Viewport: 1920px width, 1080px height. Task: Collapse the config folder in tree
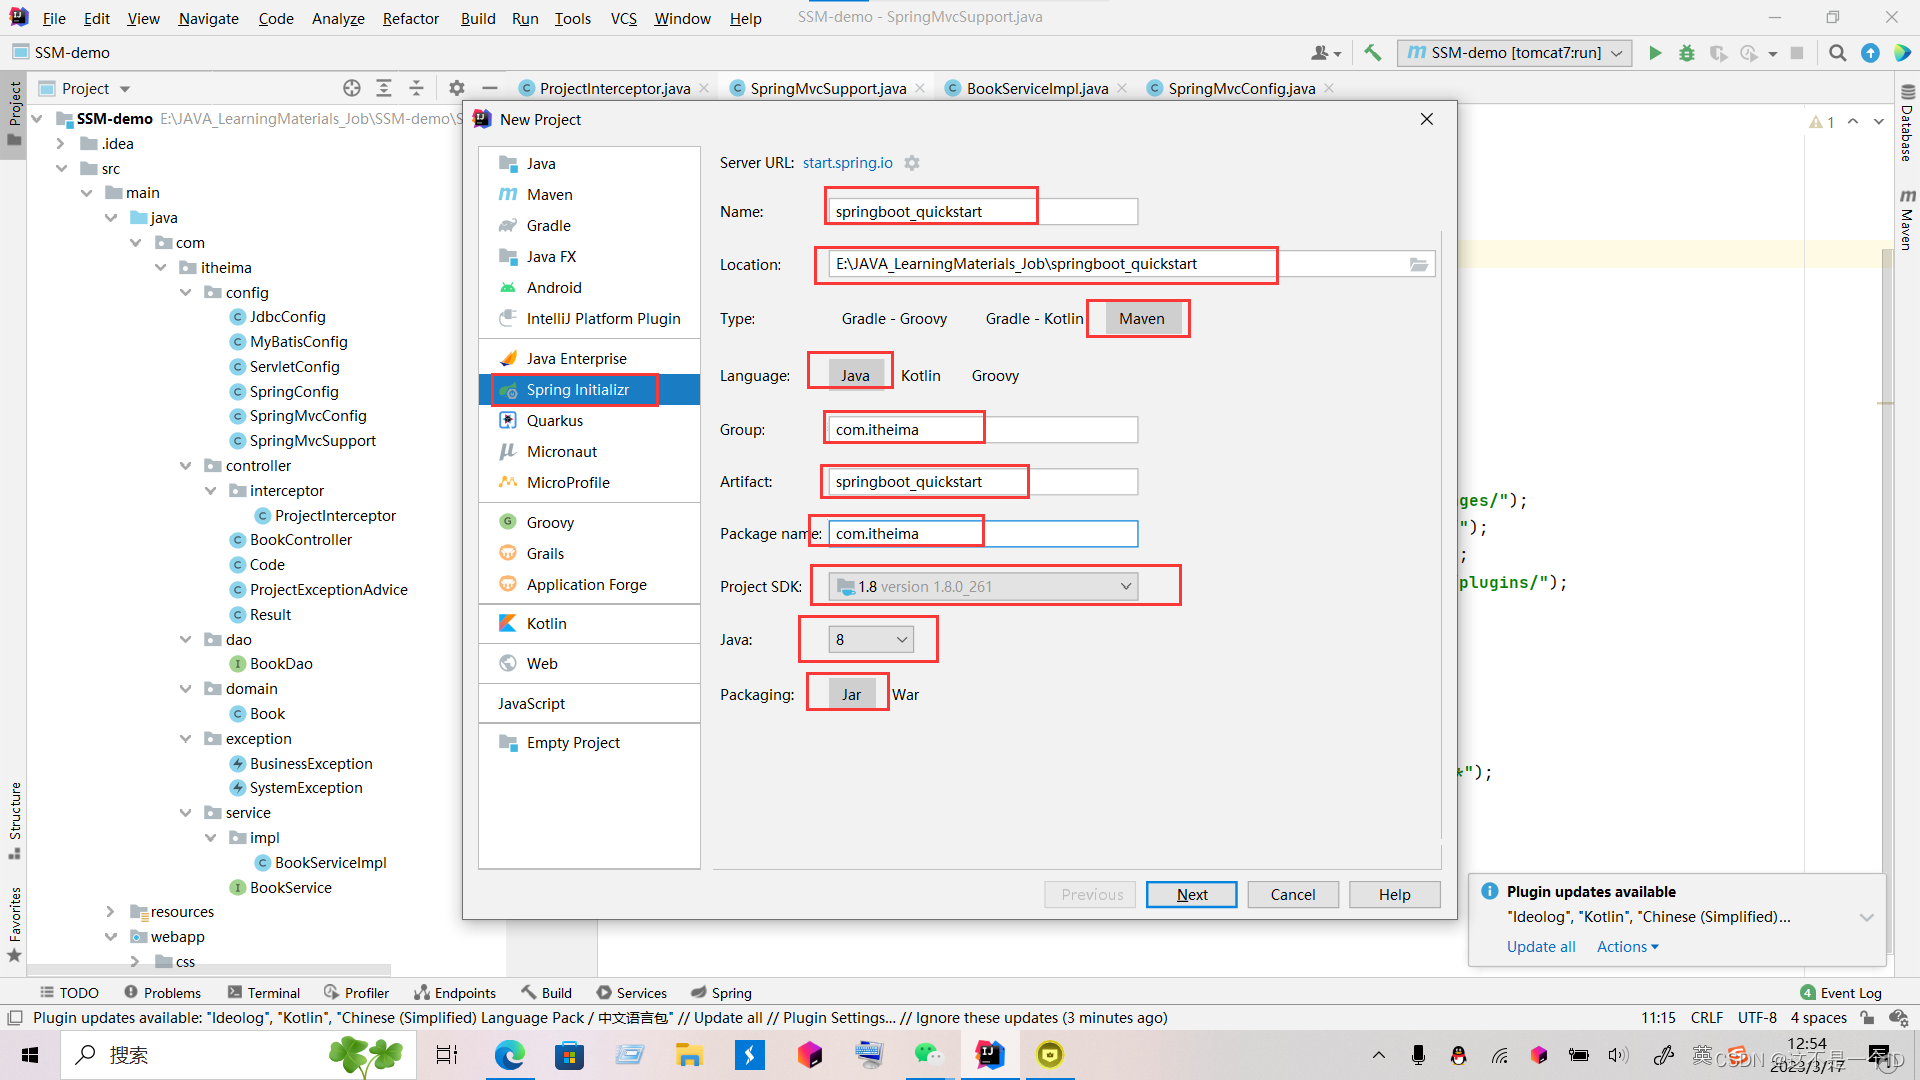click(186, 293)
